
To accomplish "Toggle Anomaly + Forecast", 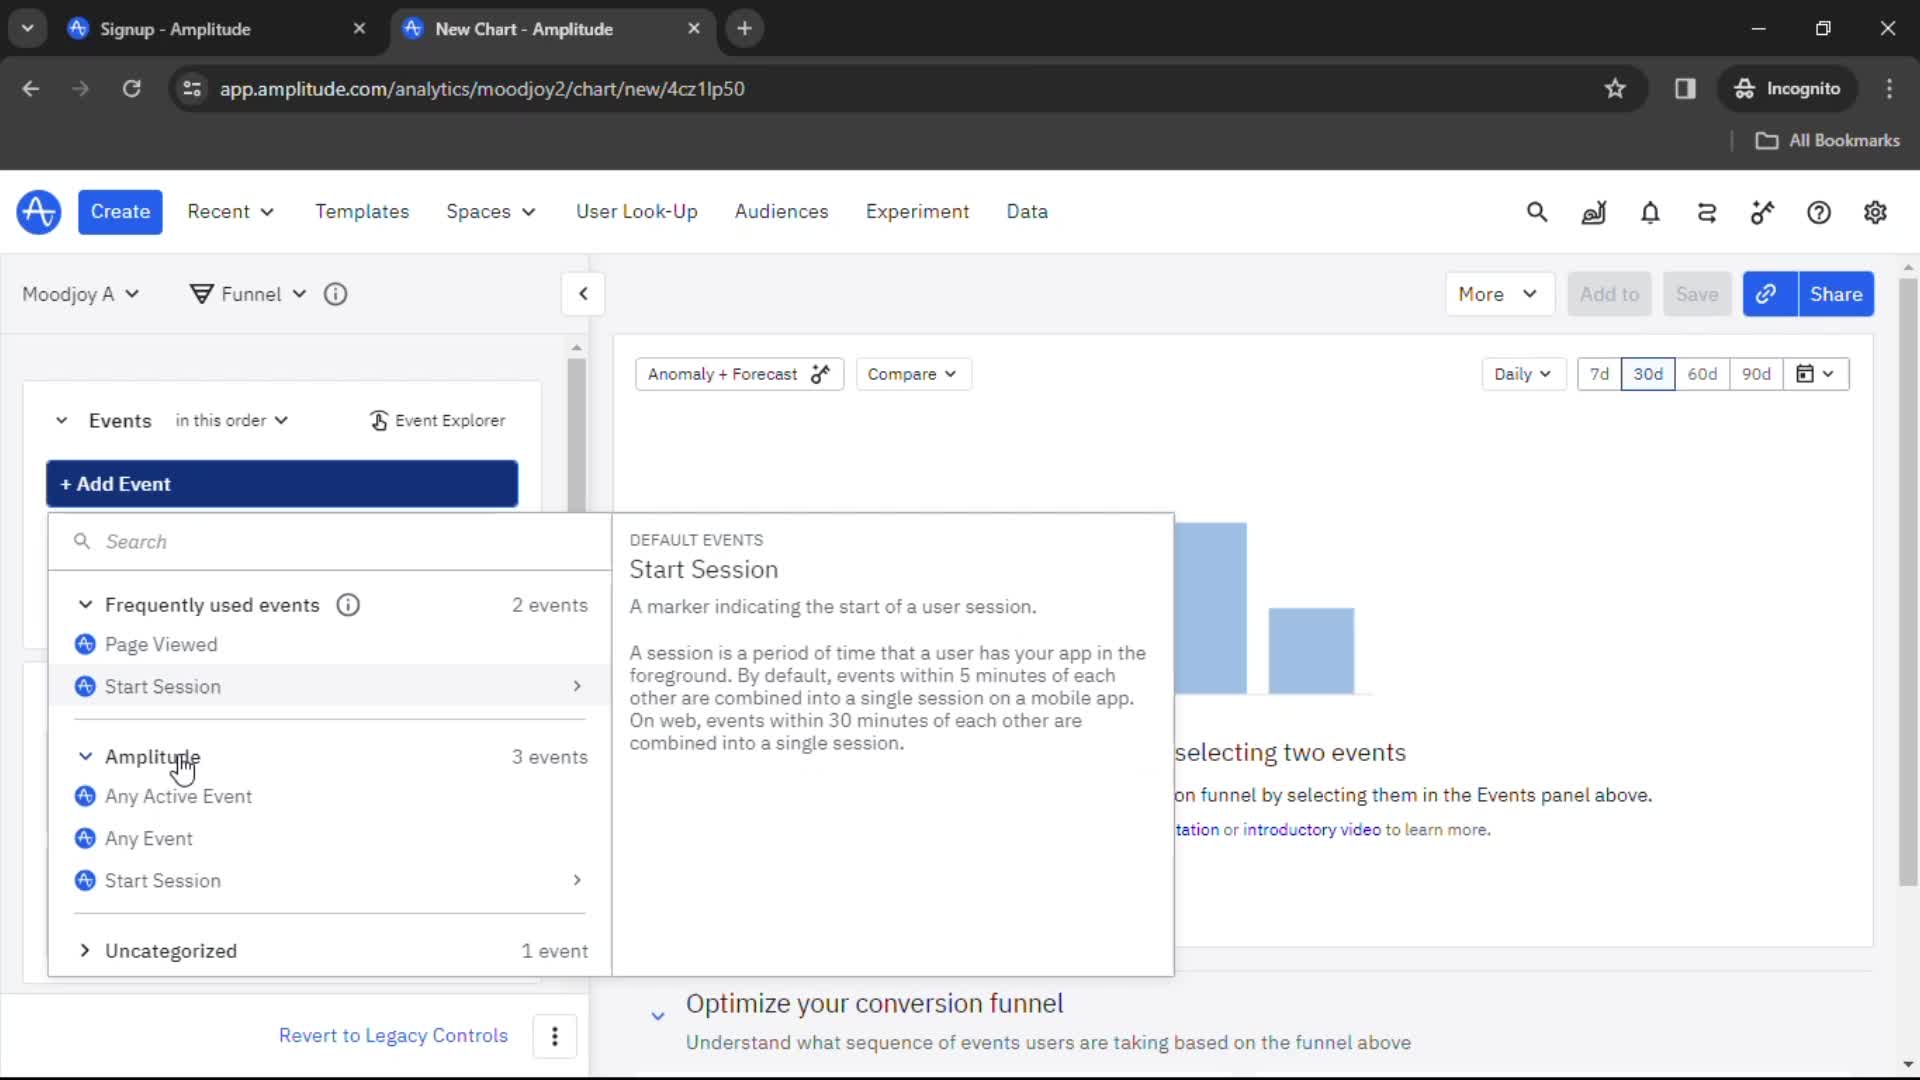I will point(739,374).
